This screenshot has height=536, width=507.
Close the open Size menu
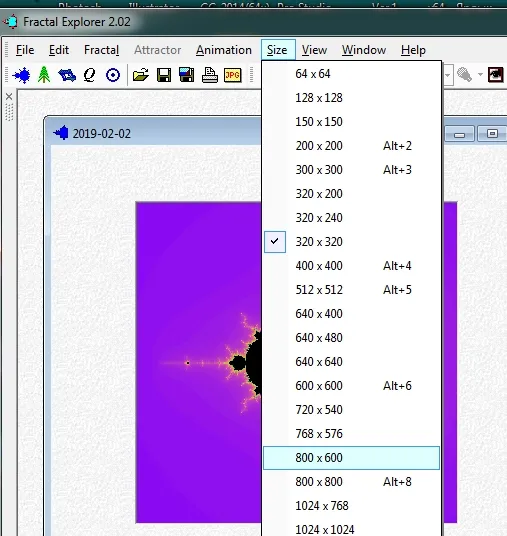pos(277,50)
